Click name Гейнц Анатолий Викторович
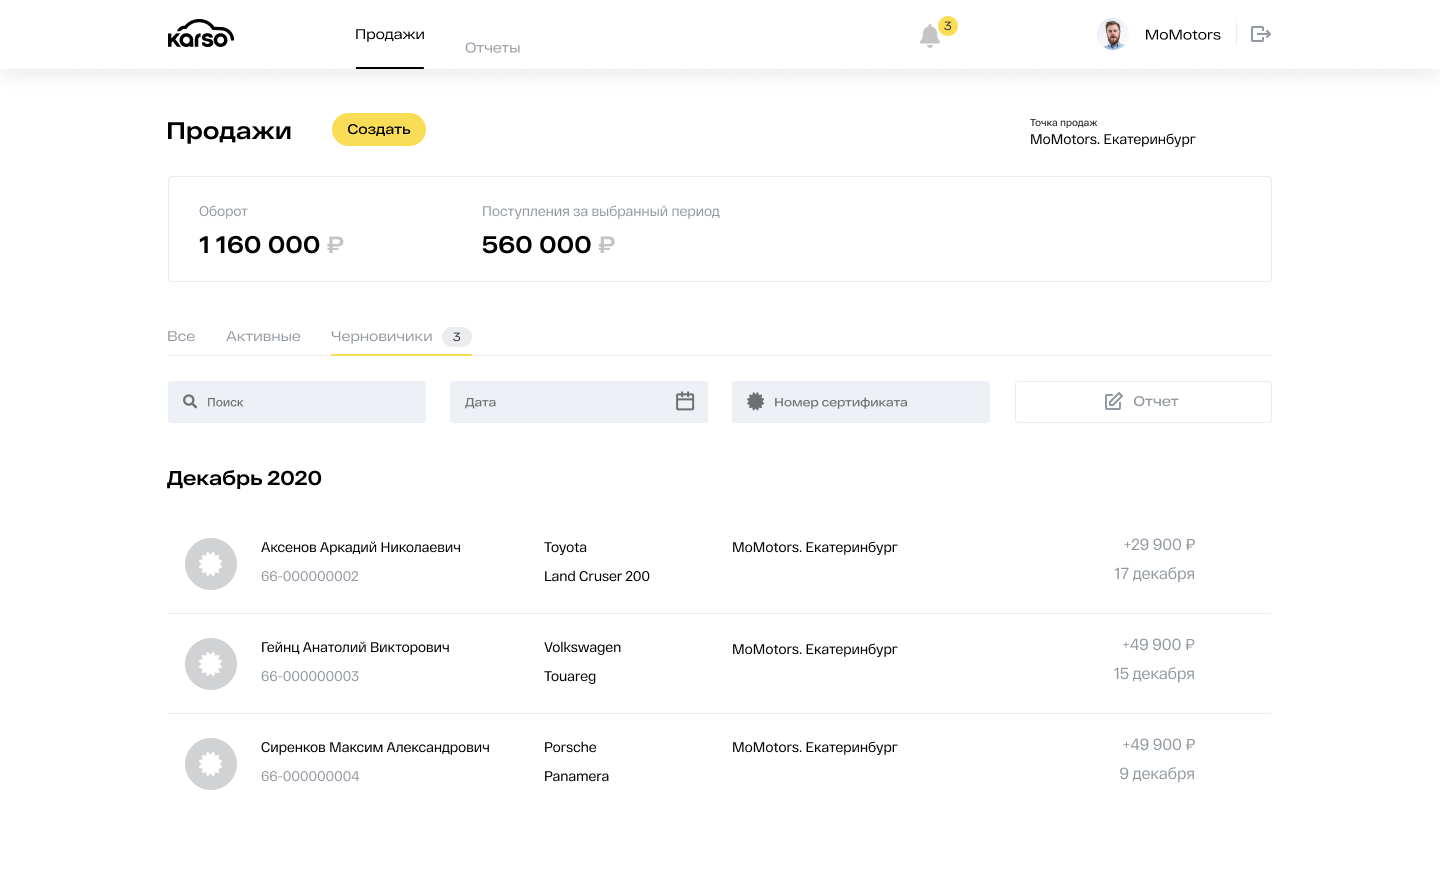 click(x=355, y=647)
